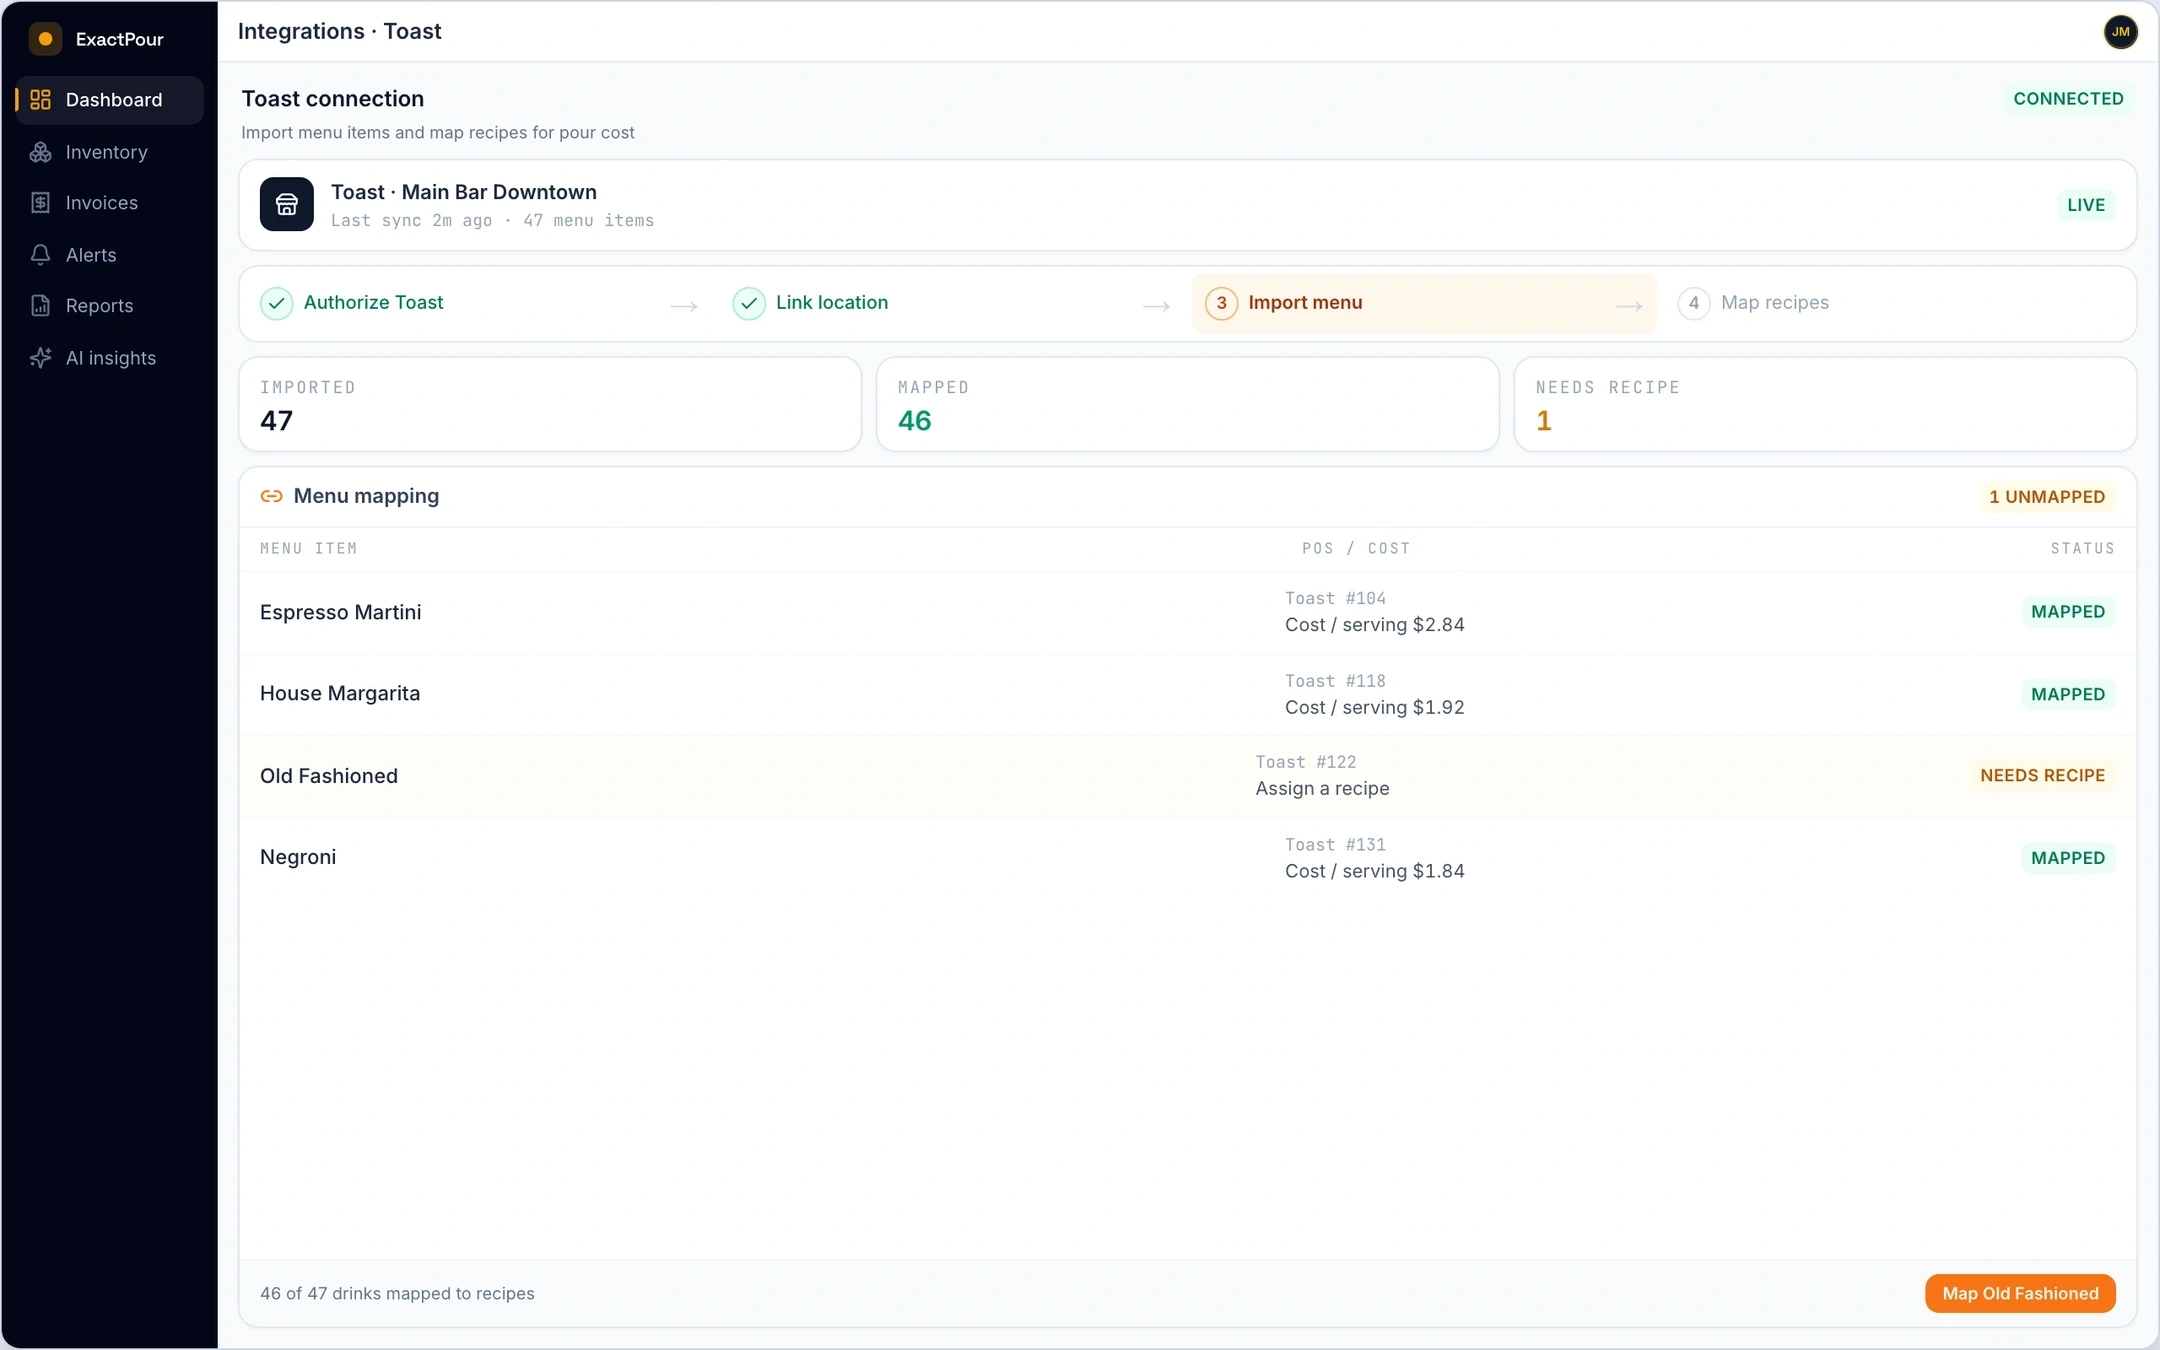
Task: Click the Alerts bell icon
Action: click(40, 255)
